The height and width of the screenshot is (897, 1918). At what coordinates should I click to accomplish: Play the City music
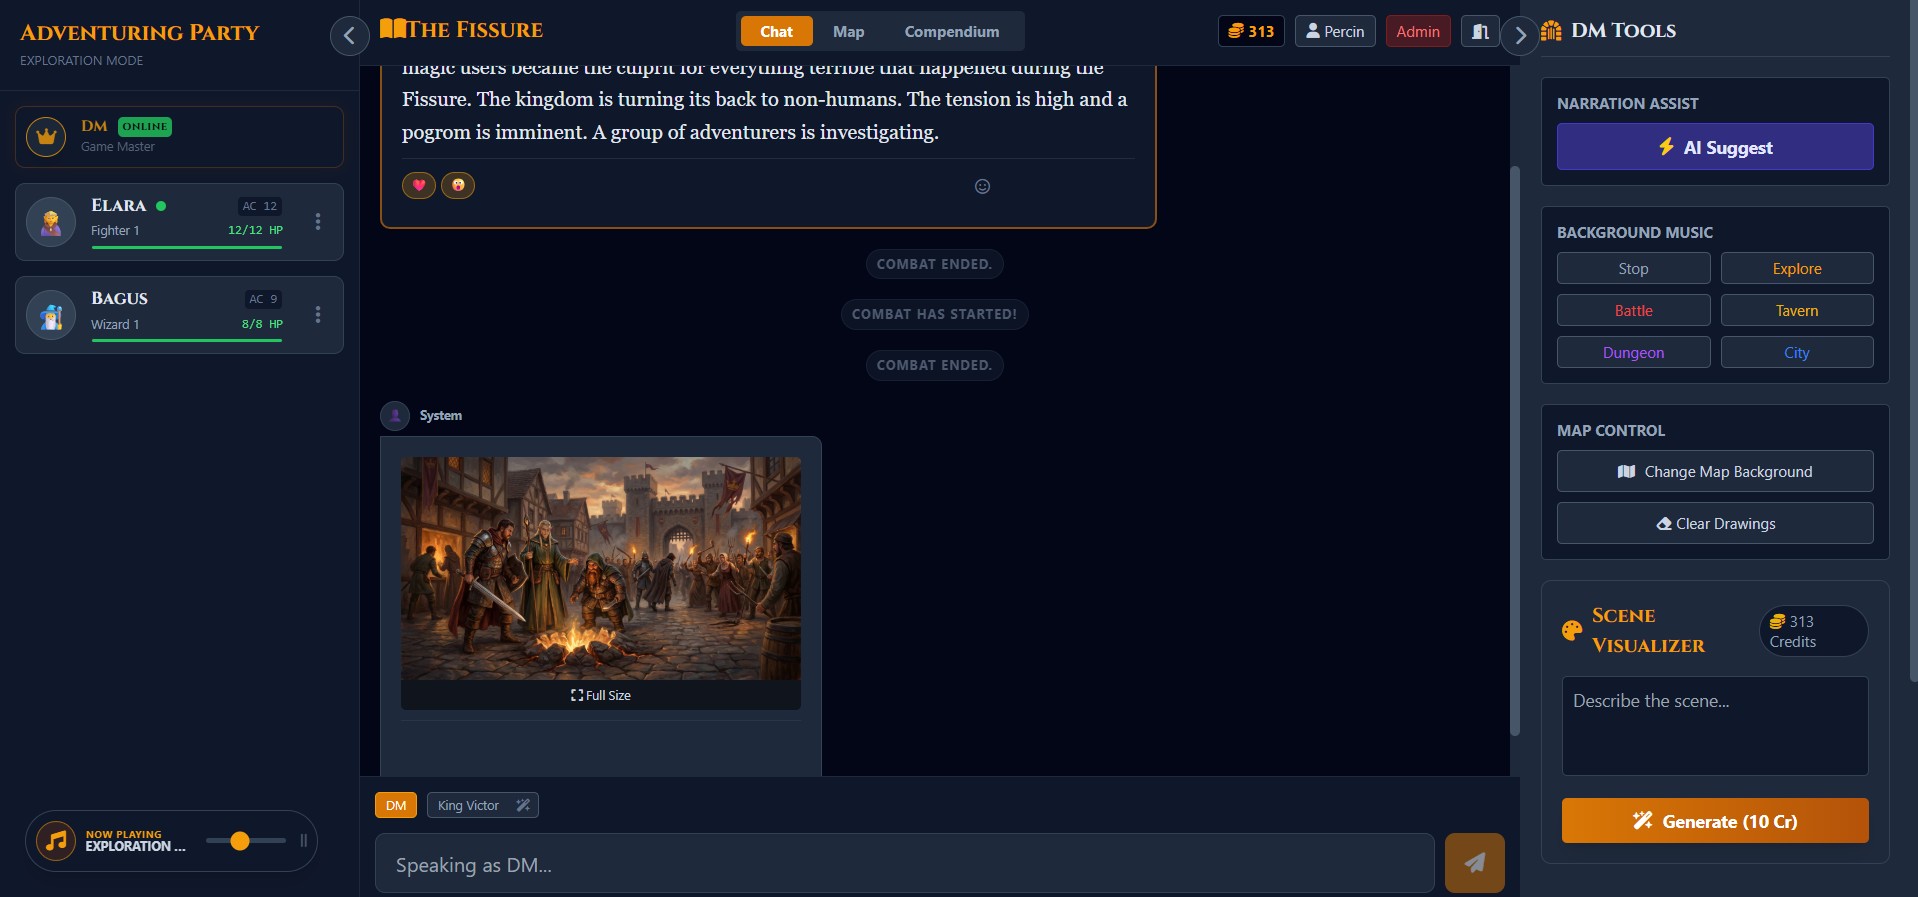pyautogui.click(x=1797, y=352)
